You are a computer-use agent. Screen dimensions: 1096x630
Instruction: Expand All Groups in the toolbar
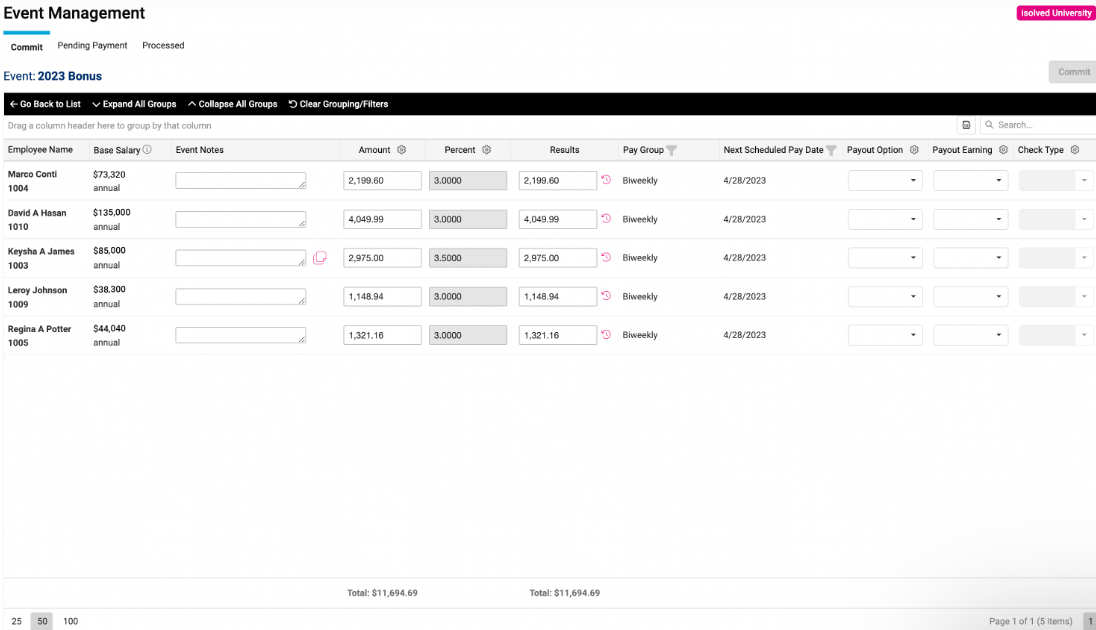(134, 104)
